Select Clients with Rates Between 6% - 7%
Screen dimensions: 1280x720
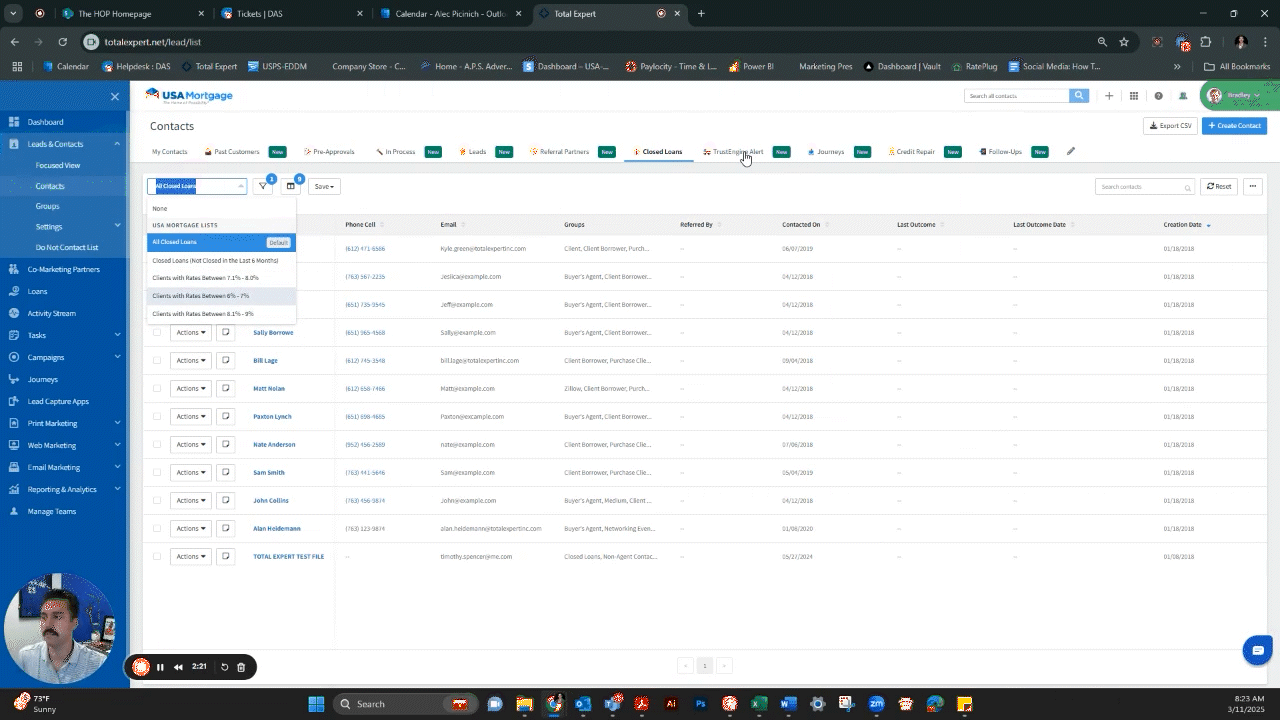(221, 296)
